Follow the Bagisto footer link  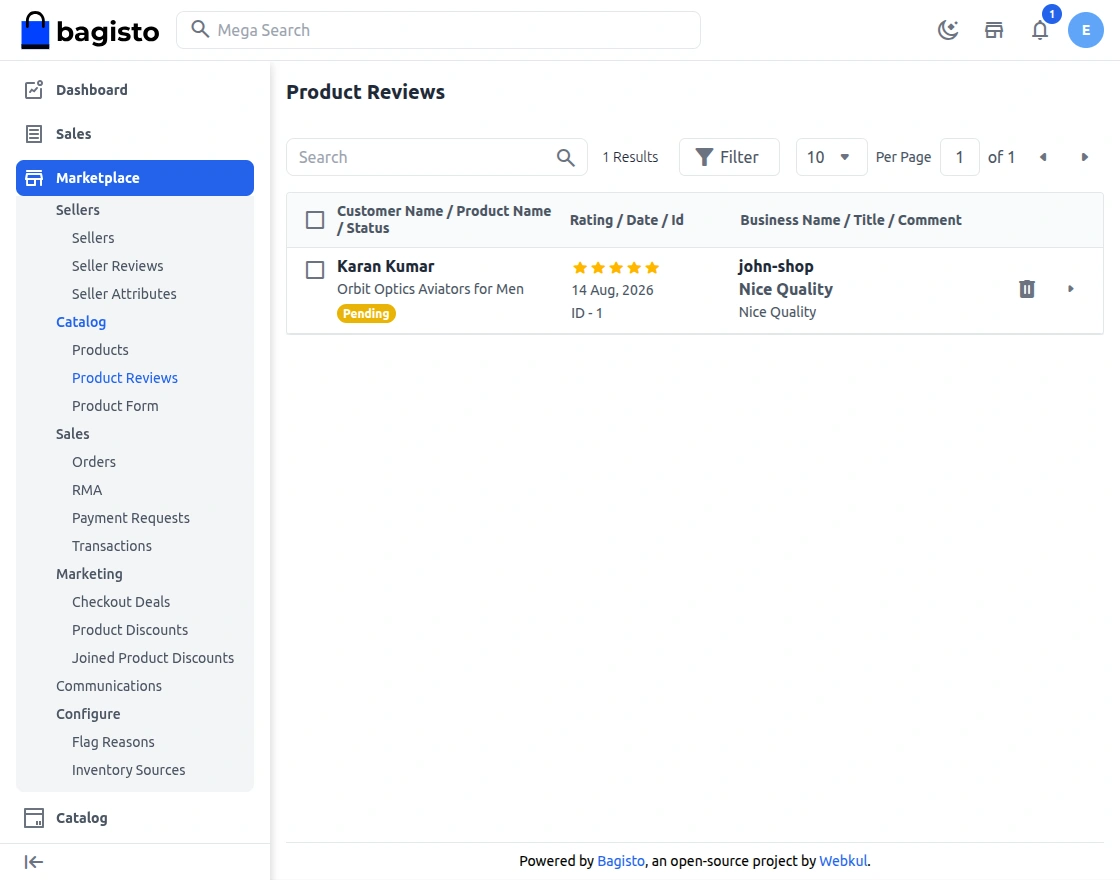tap(621, 861)
